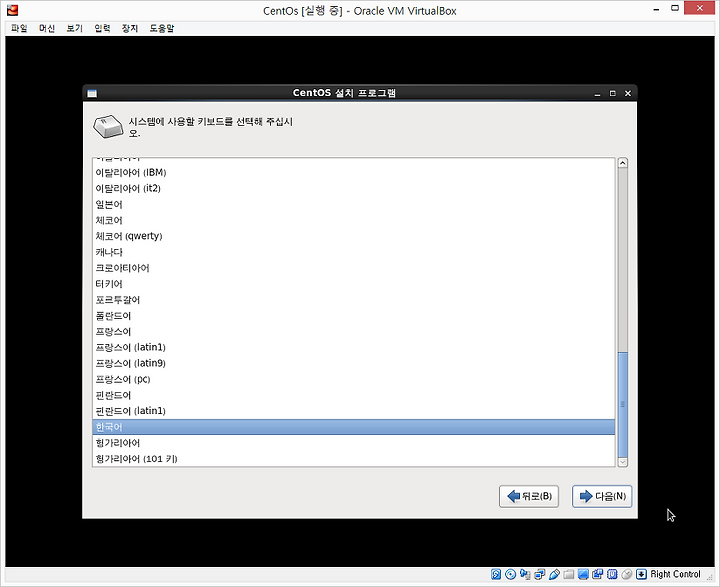Select 이탈리아어 (IBM) keyboard

click(x=354, y=173)
